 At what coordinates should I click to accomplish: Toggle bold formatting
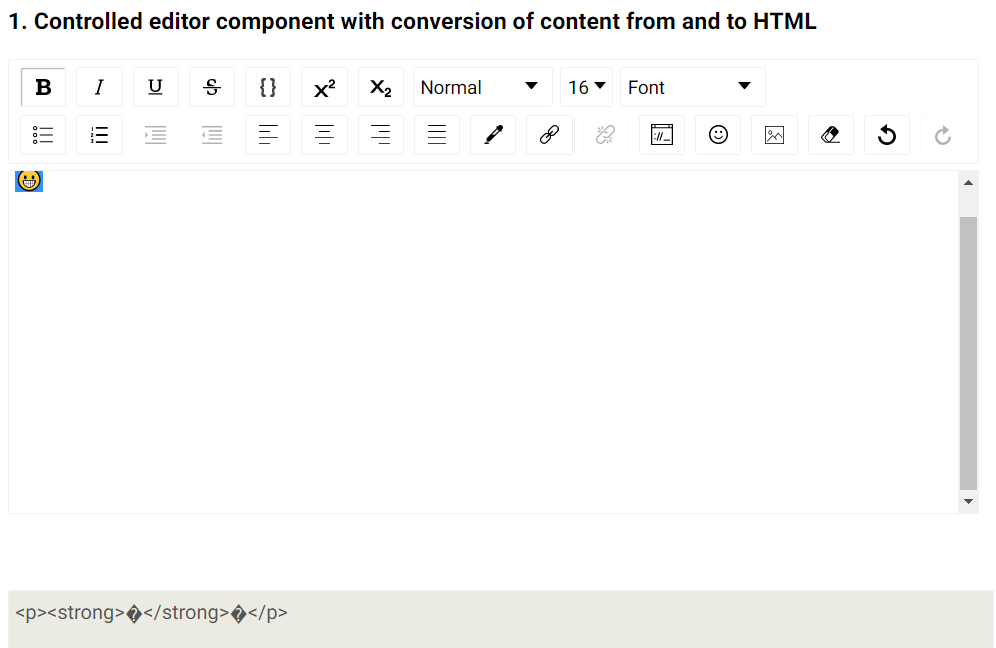(x=43, y=87)
